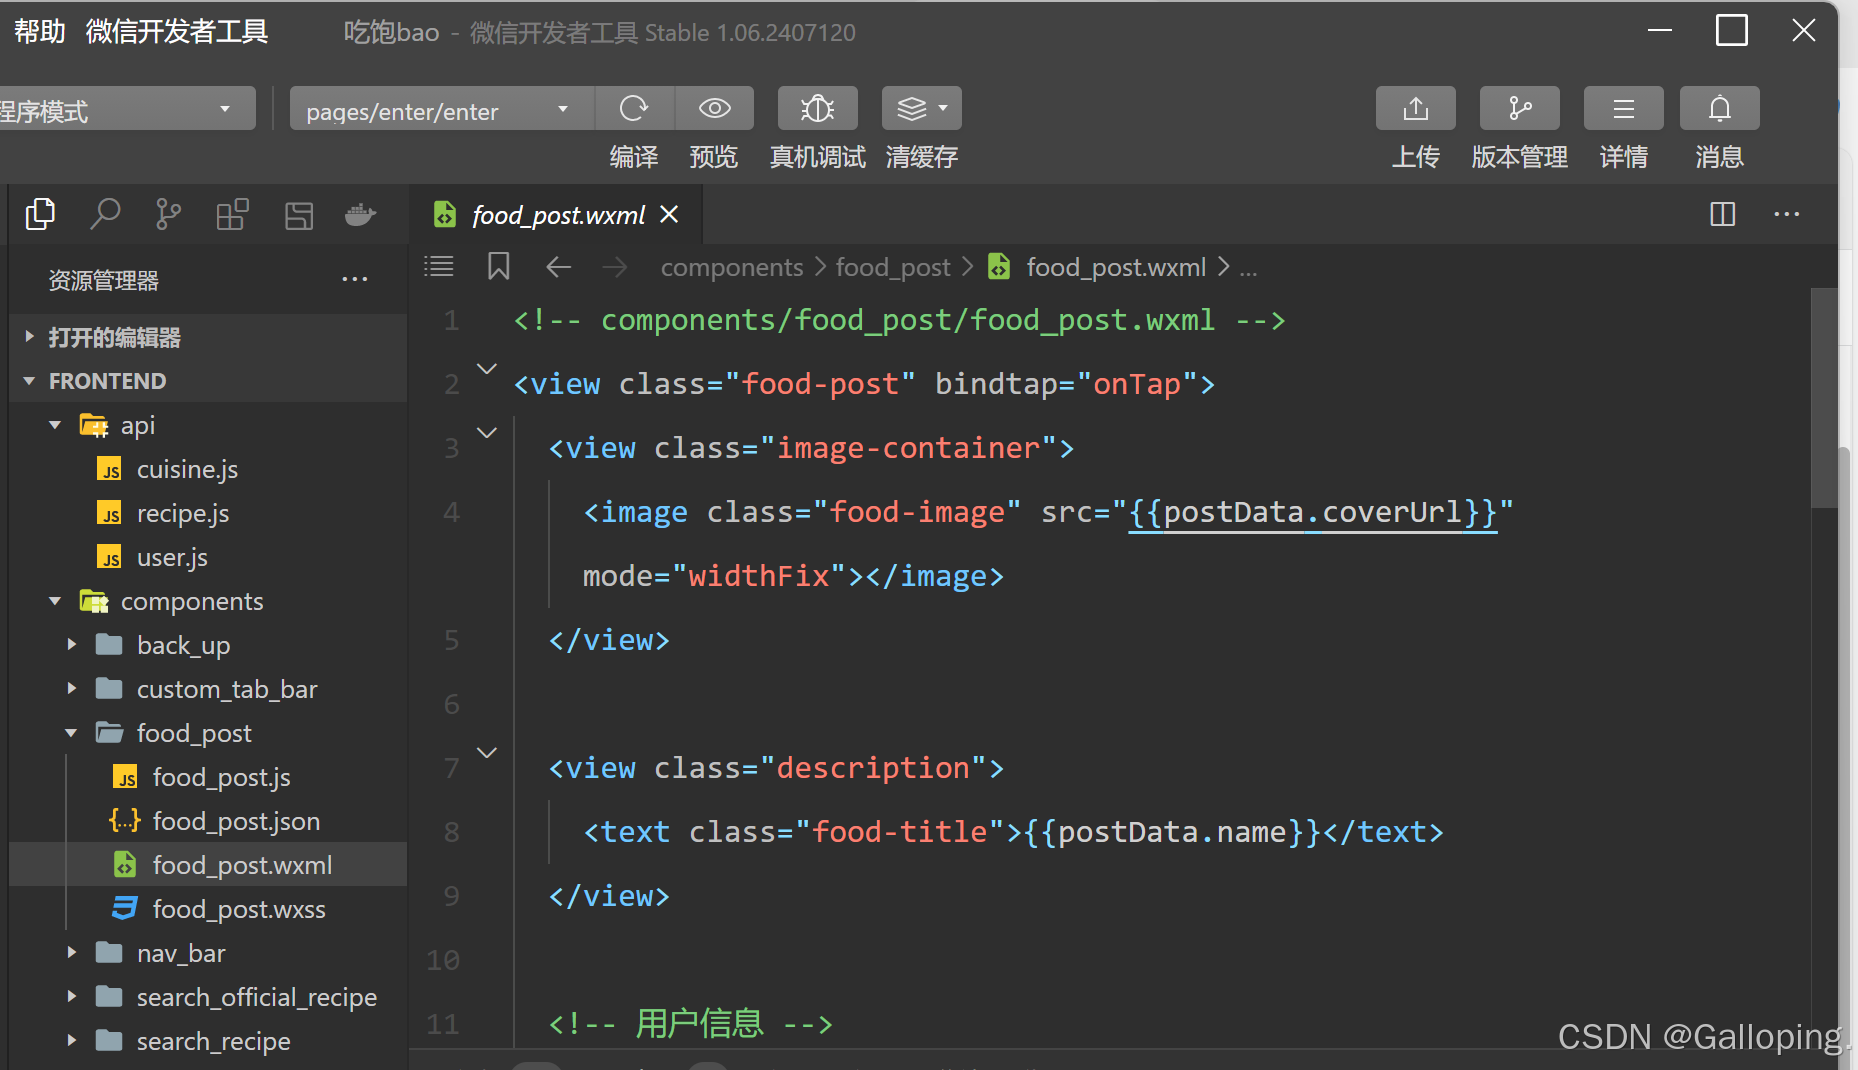1858x1070 pixels.
Task: Navigate forward with the right arrow
Action: (x=615, y=267)
